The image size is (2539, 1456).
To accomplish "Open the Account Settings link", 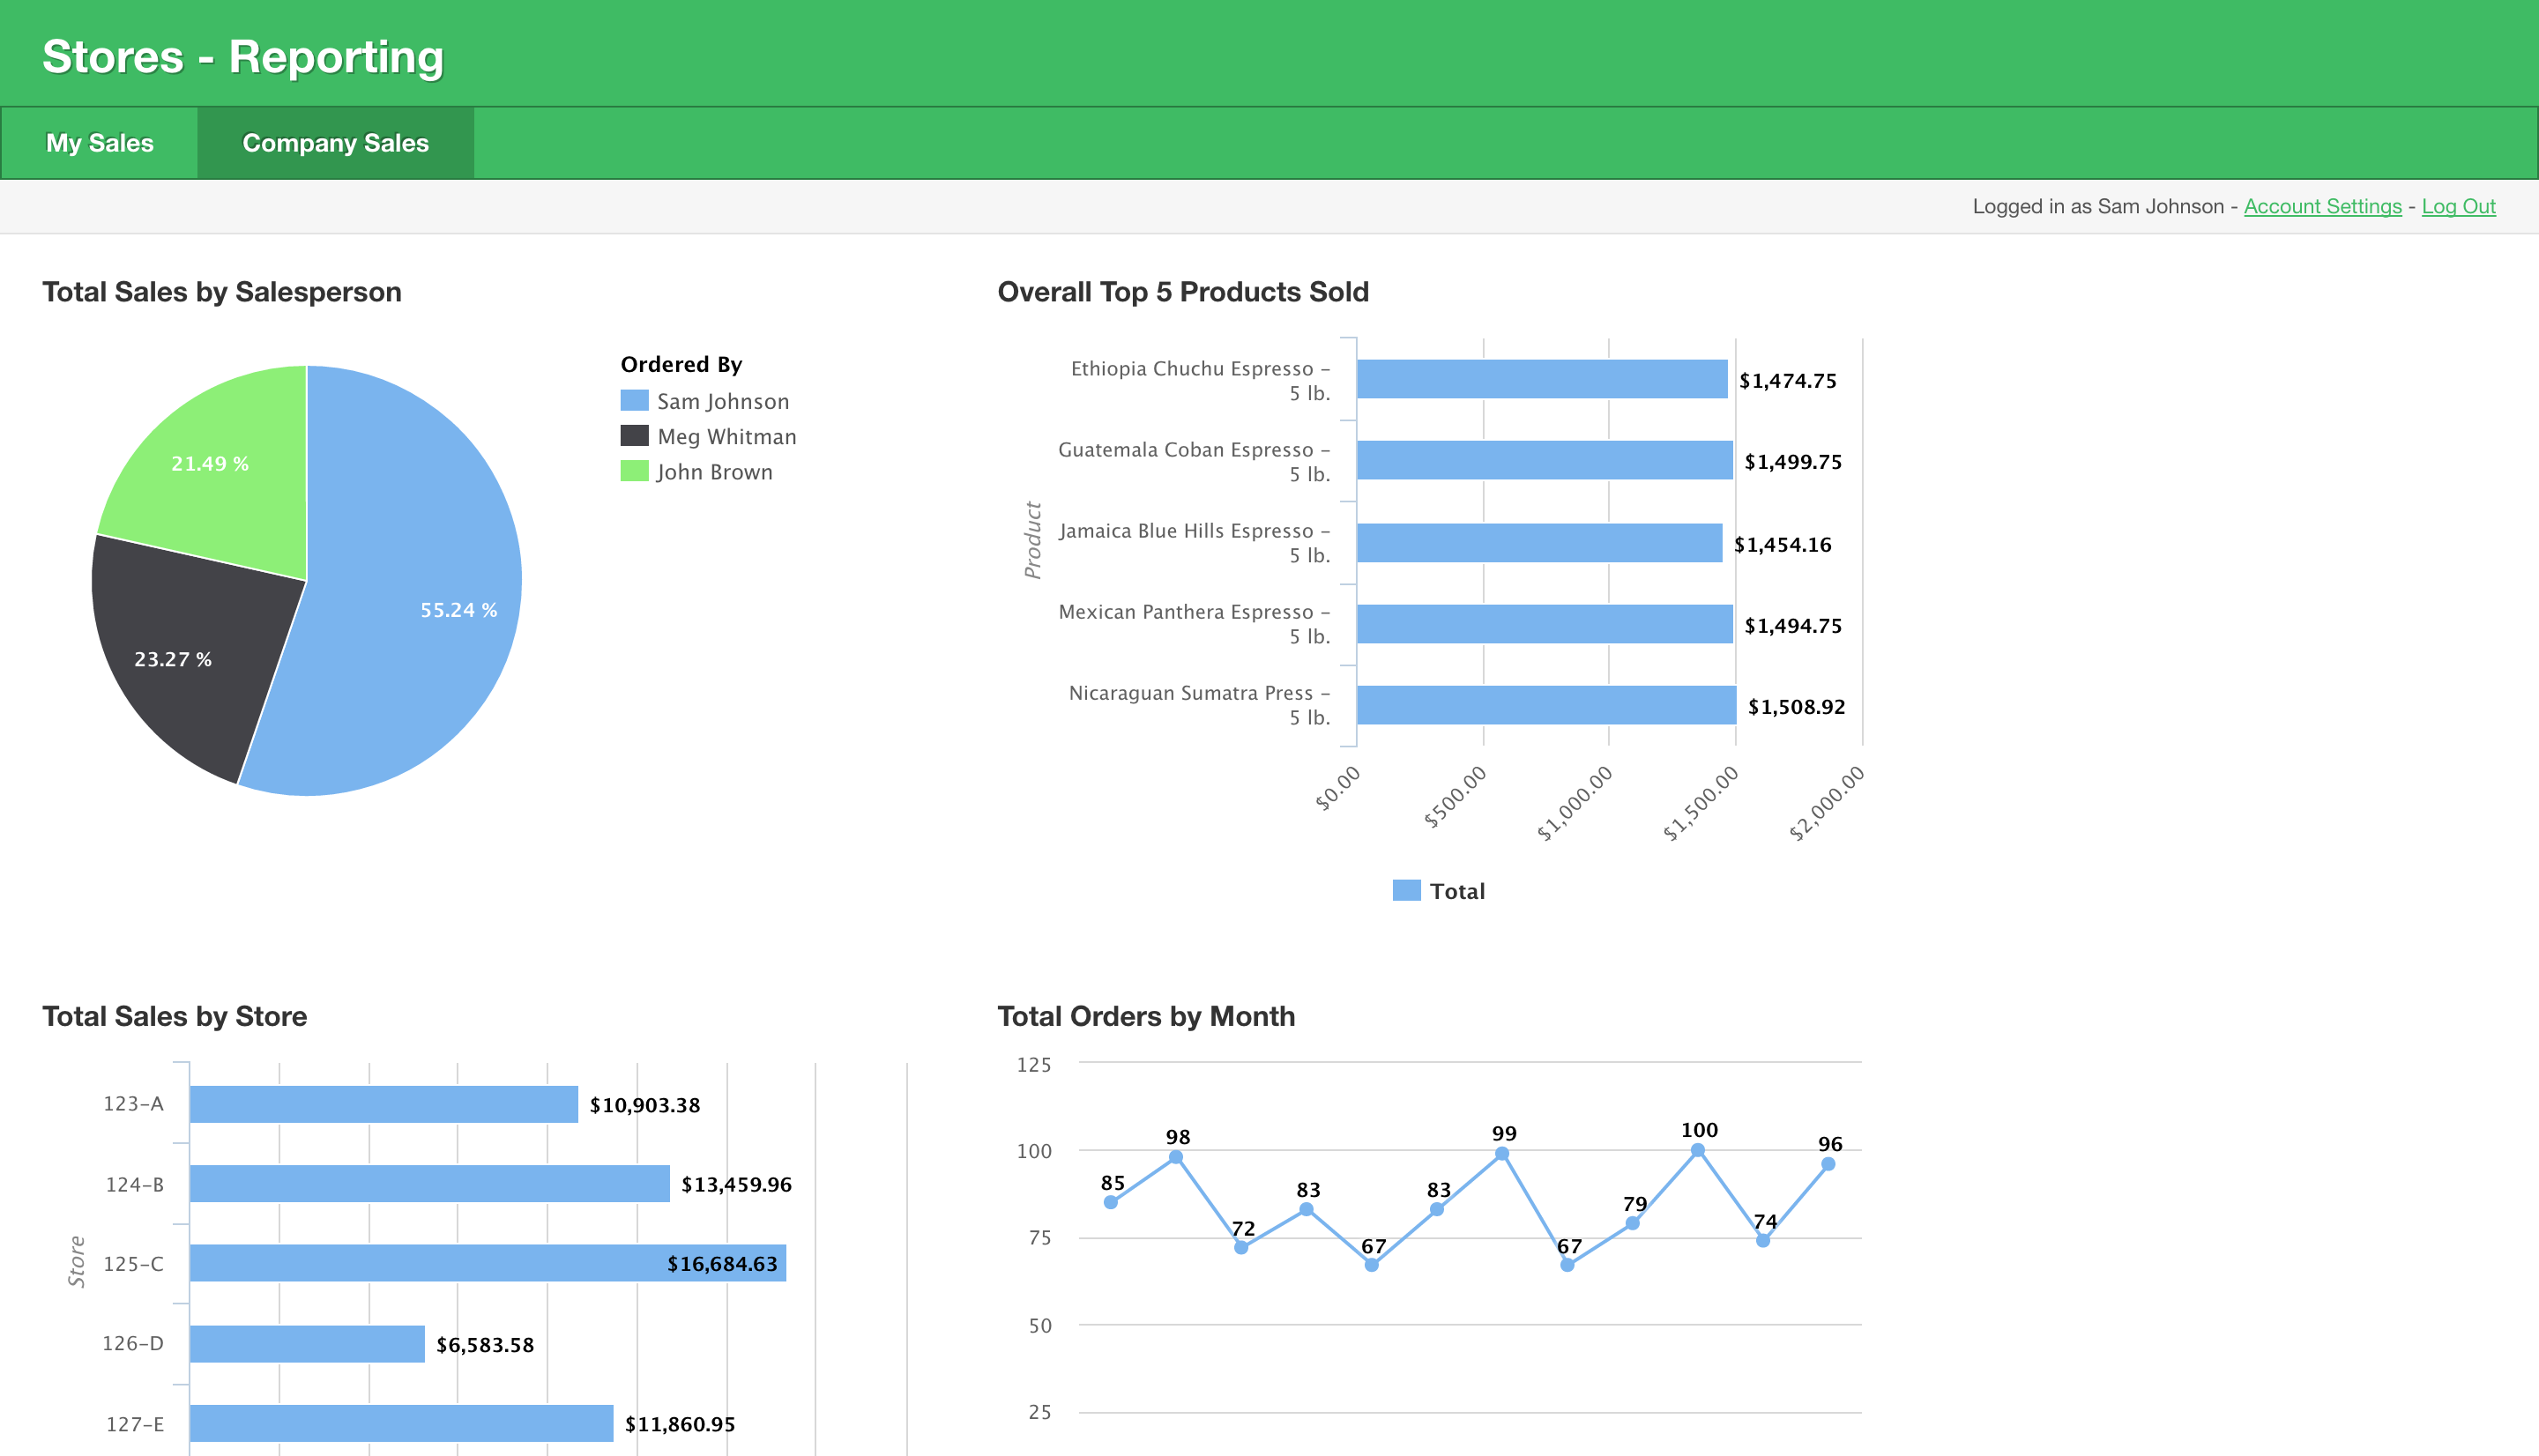I will (x=2322, y=206).
